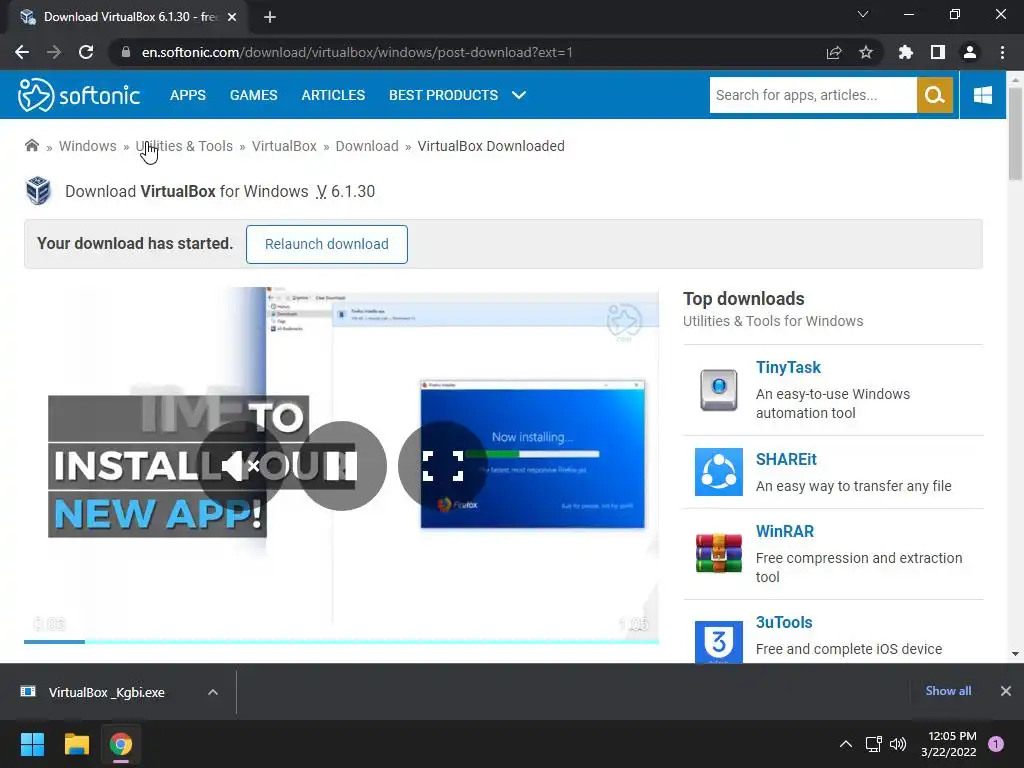Open the Articles menu
This screenshot has width=1024, height=768.
pyautogui.click(x=333, y=95)
